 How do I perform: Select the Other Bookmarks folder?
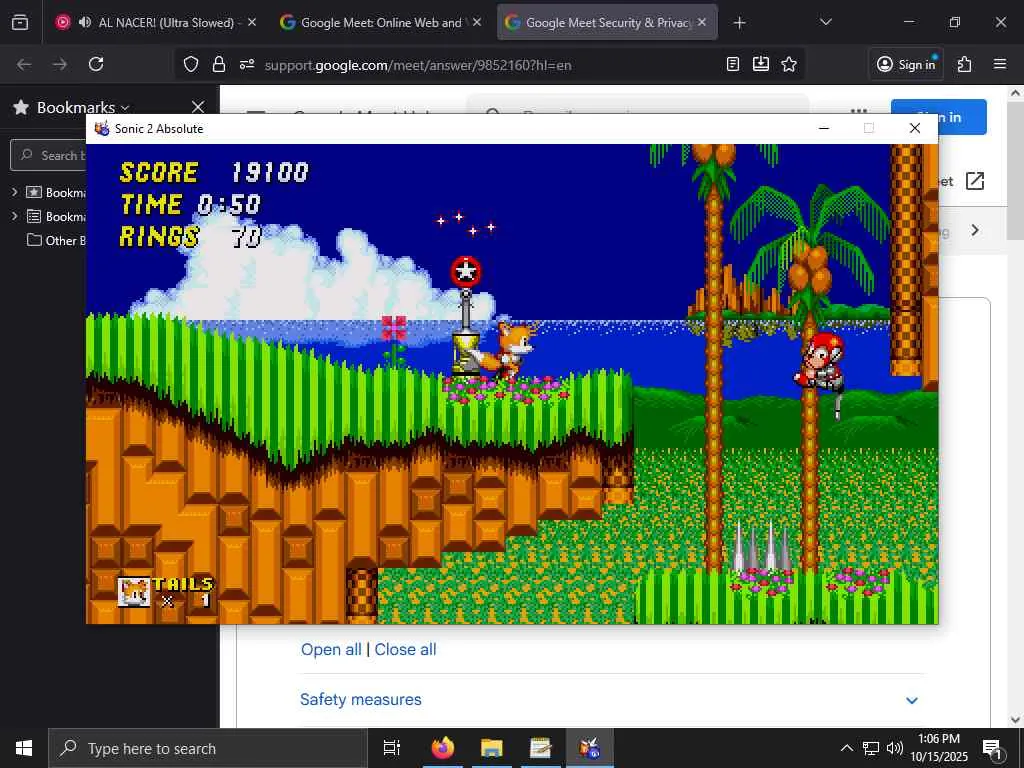56,240
